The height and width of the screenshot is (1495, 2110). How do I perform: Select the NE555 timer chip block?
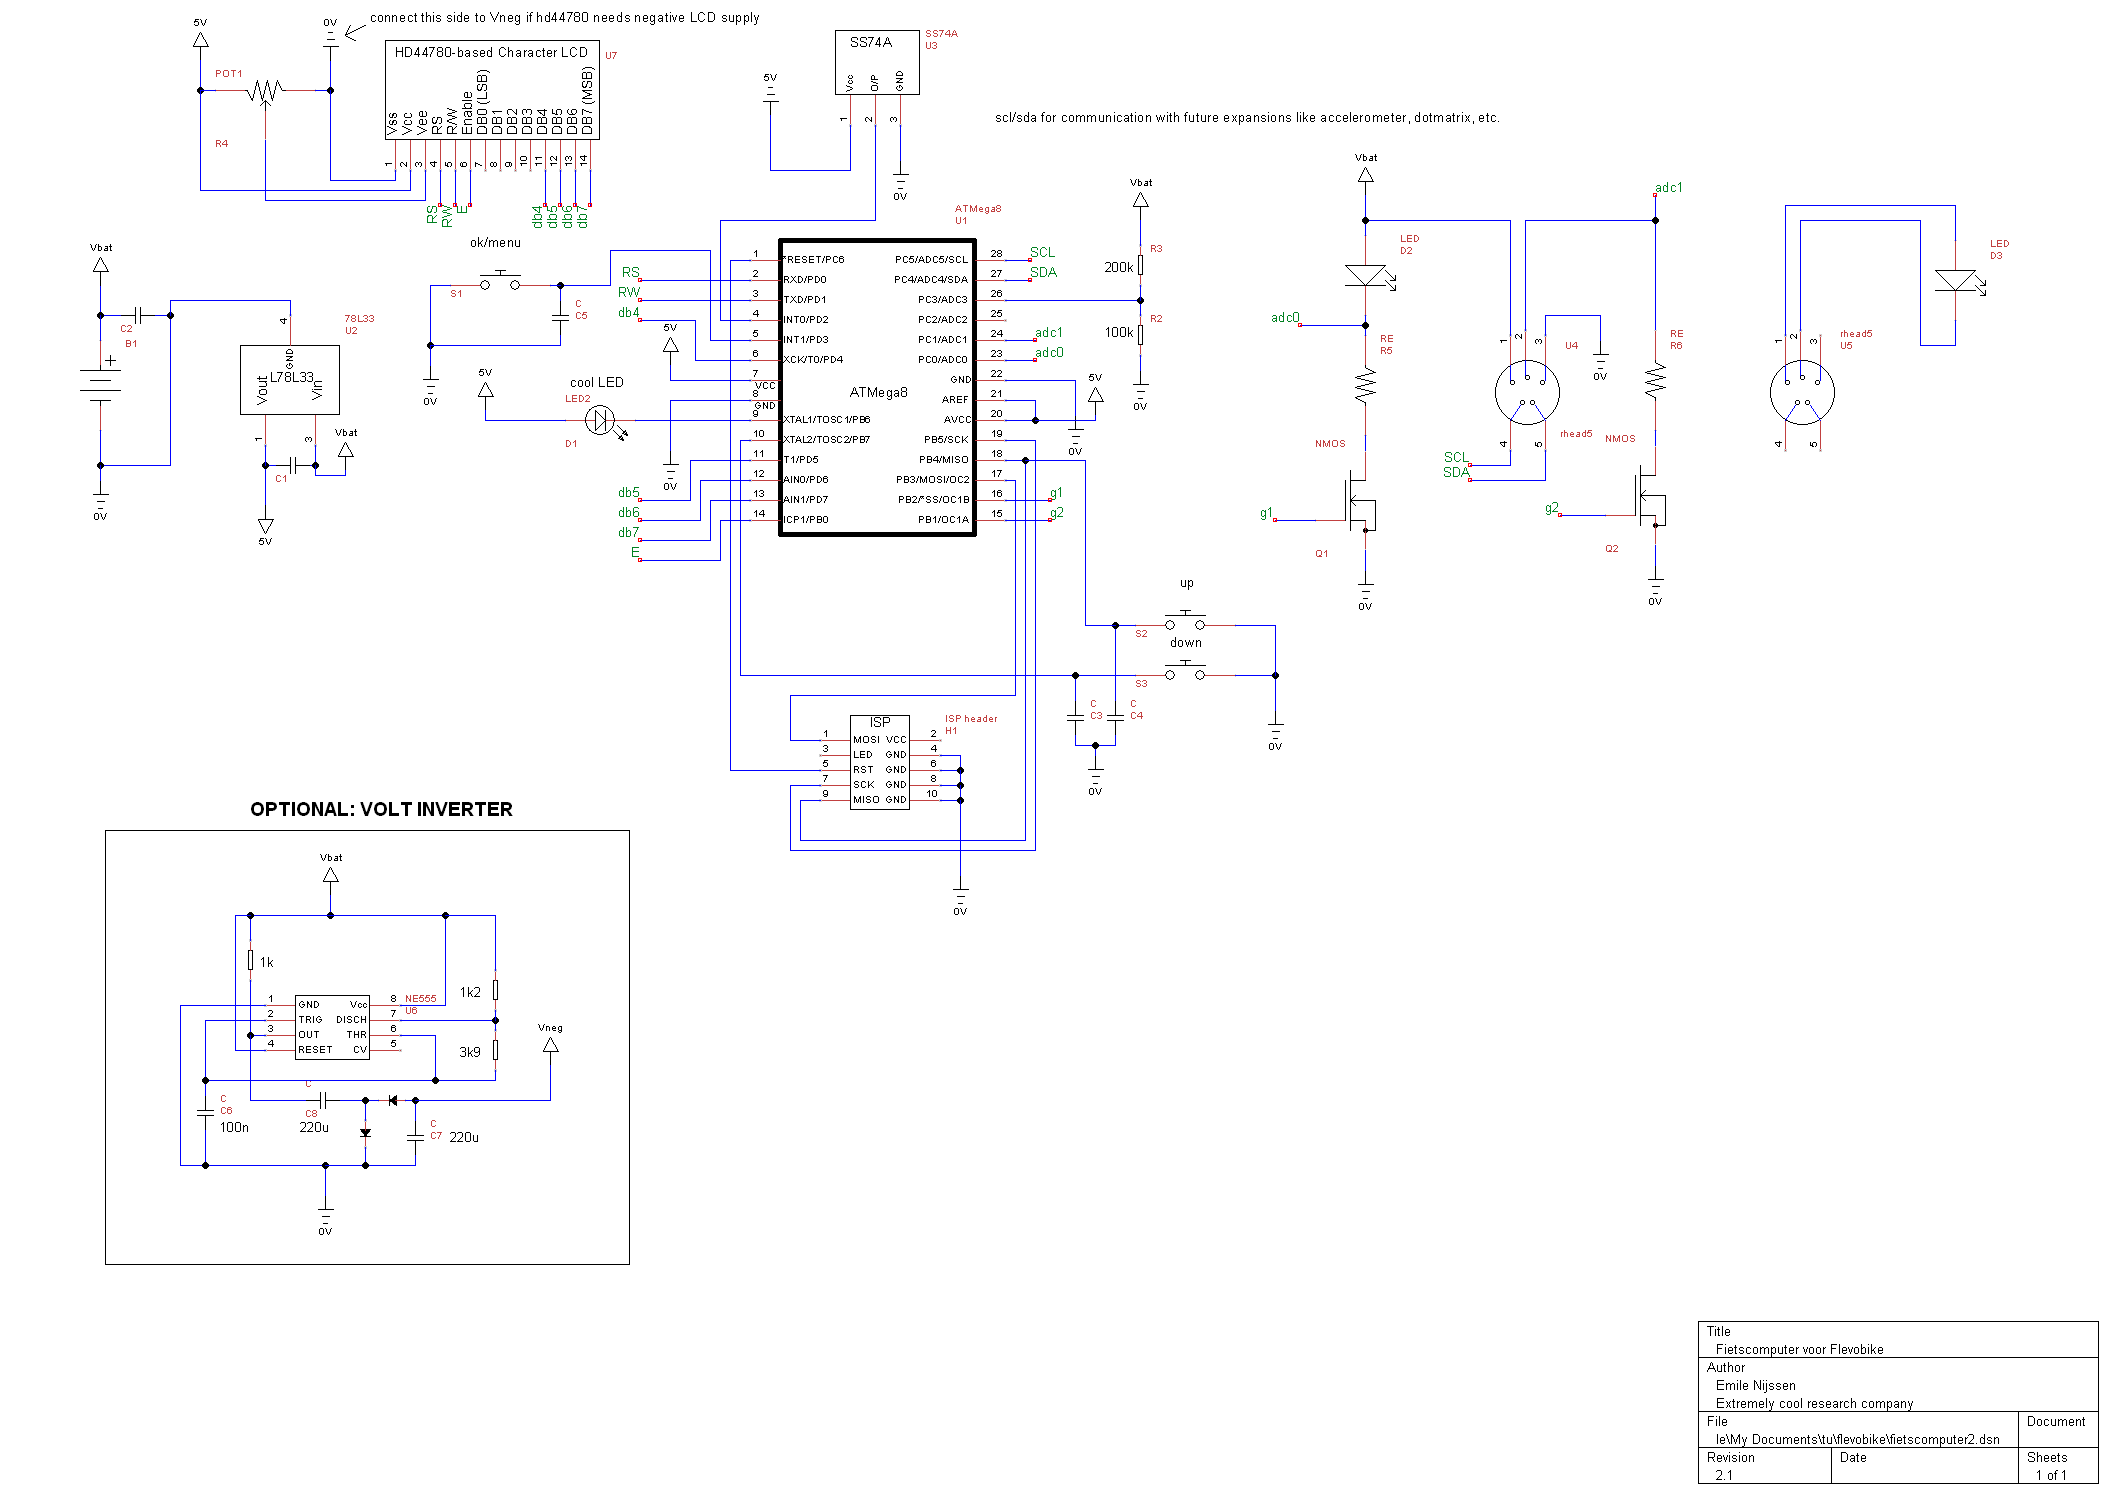[332, 1027]
